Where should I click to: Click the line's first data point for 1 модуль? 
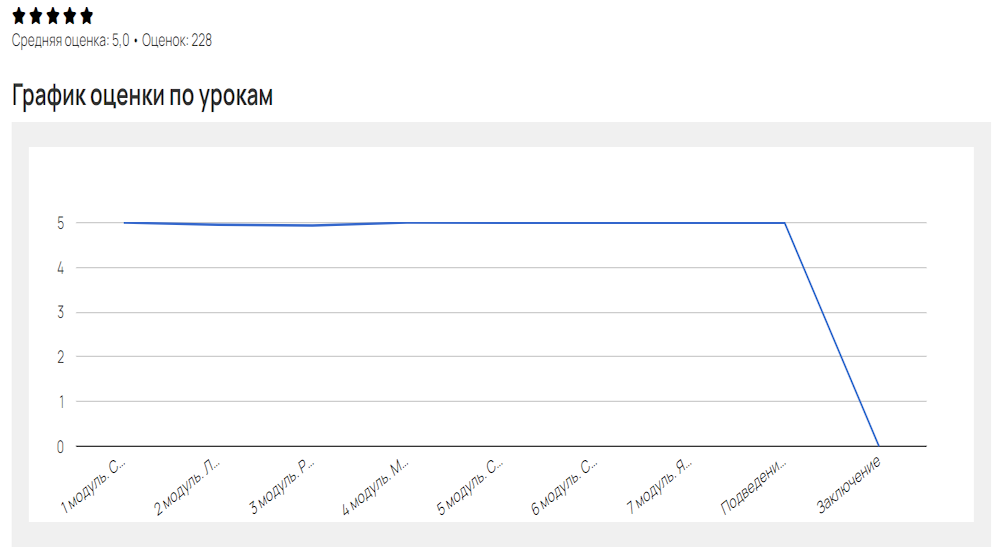click(x=124, y=223)
